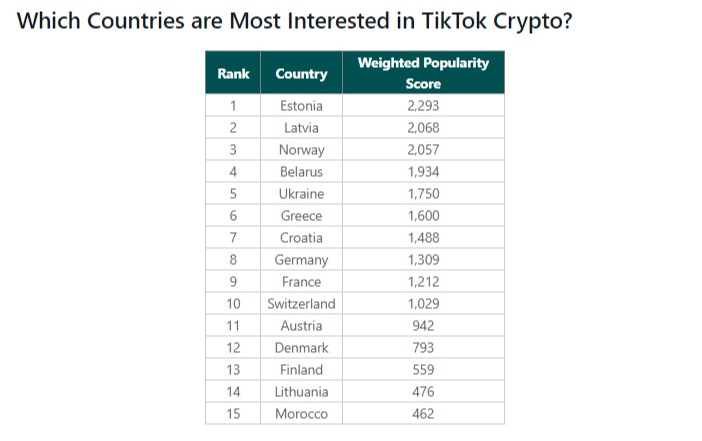Click the Weighted Popularity Score header
The height and width of the screenshot is (441, 702).
[x=423, y=73]
